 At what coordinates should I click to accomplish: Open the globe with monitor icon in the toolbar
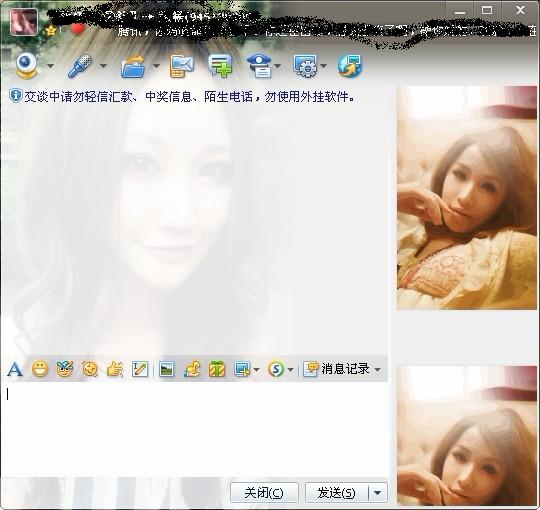(x=350, y=65)
